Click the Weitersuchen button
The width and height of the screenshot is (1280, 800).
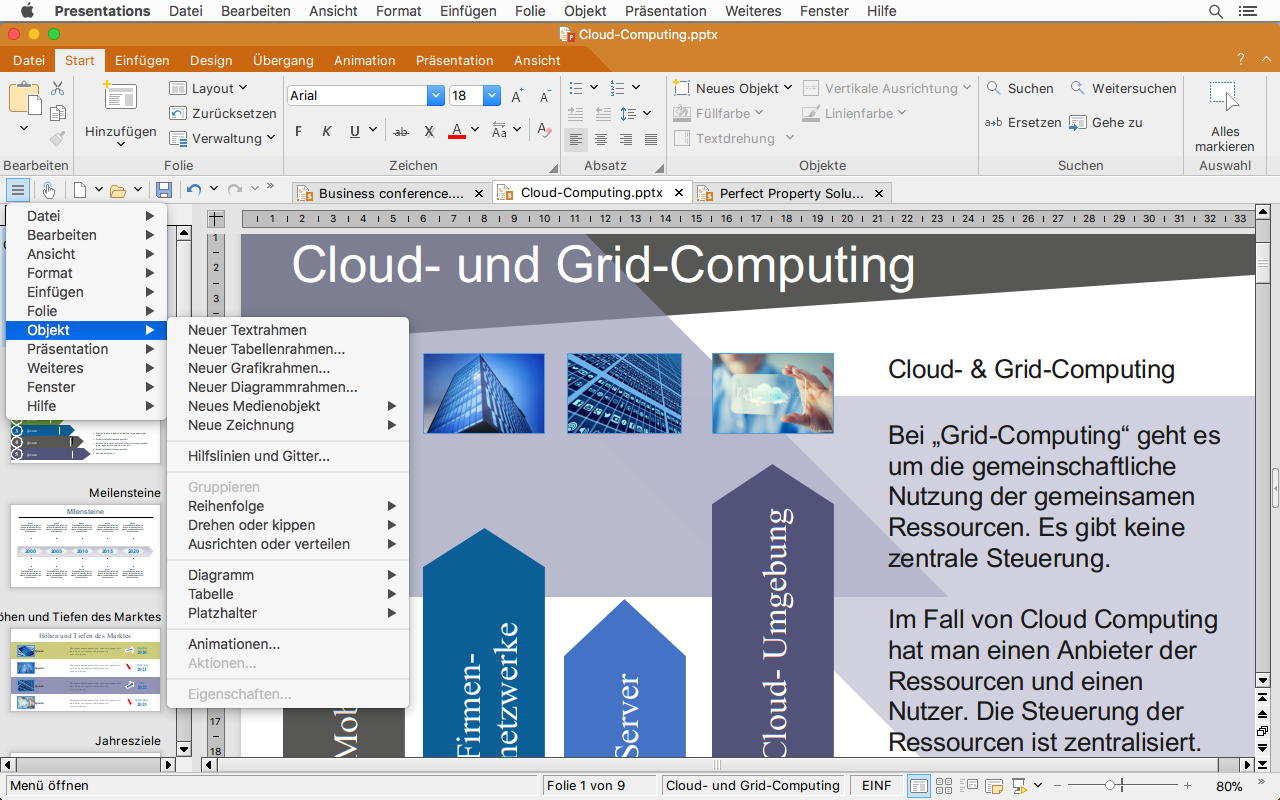[x=1123, y=88]
